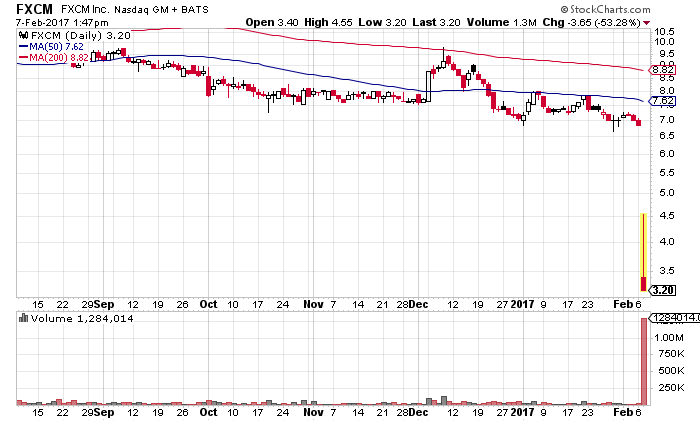This screenshot has width=700, height=421.
Task: Click the Volume 1.3M header value
Action: pos(501,22)
